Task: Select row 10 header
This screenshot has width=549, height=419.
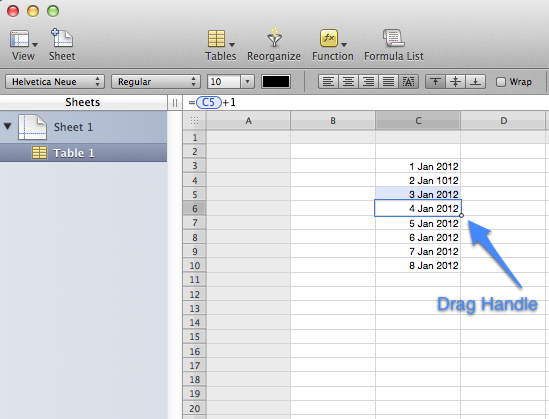Action: tap(195, 266)
